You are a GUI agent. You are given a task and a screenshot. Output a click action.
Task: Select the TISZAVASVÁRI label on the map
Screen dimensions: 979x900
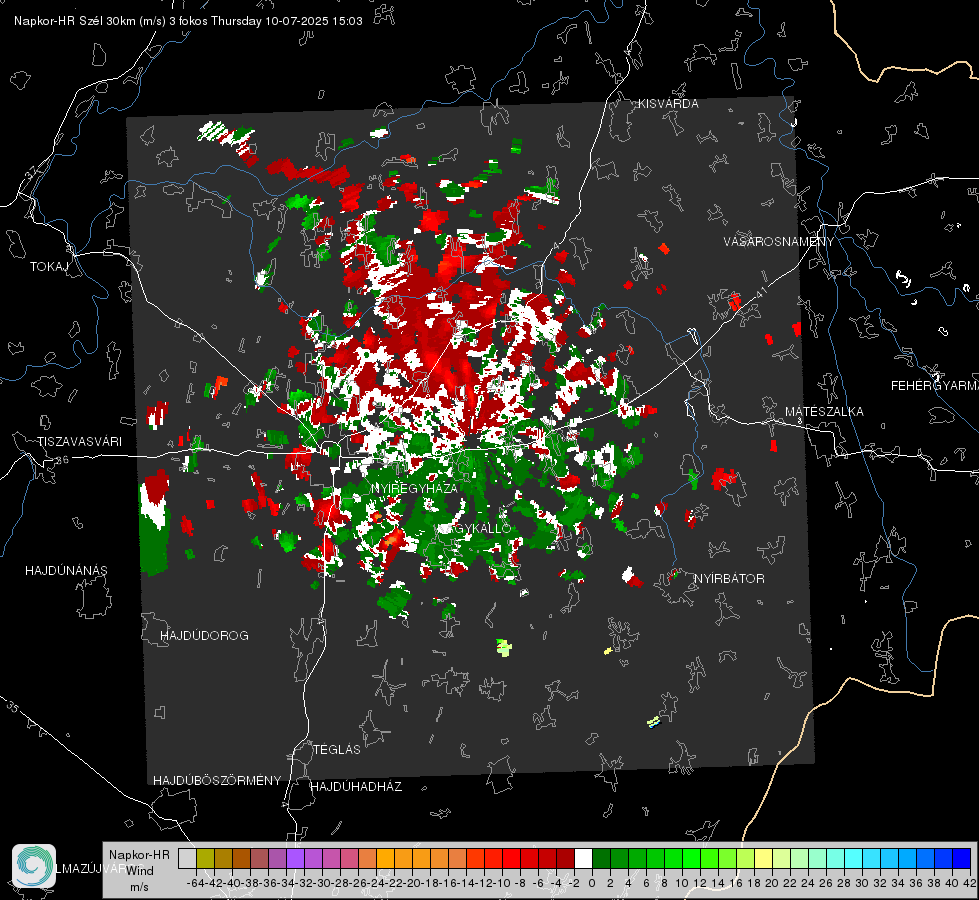tap(79, 442)
